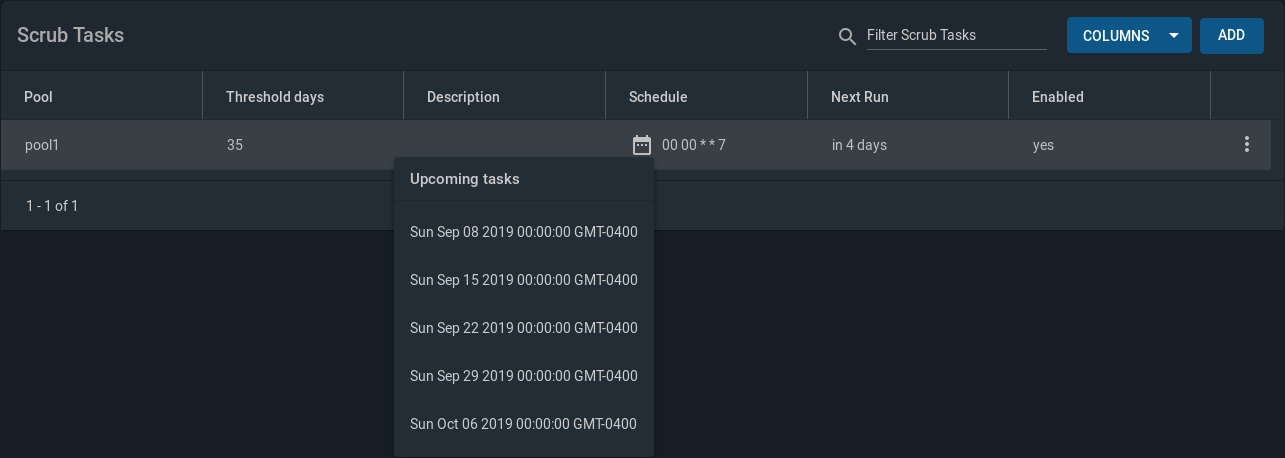Sort by the Pool column header
Viewport: 1285px width, 458px height.
click(39, 97)
